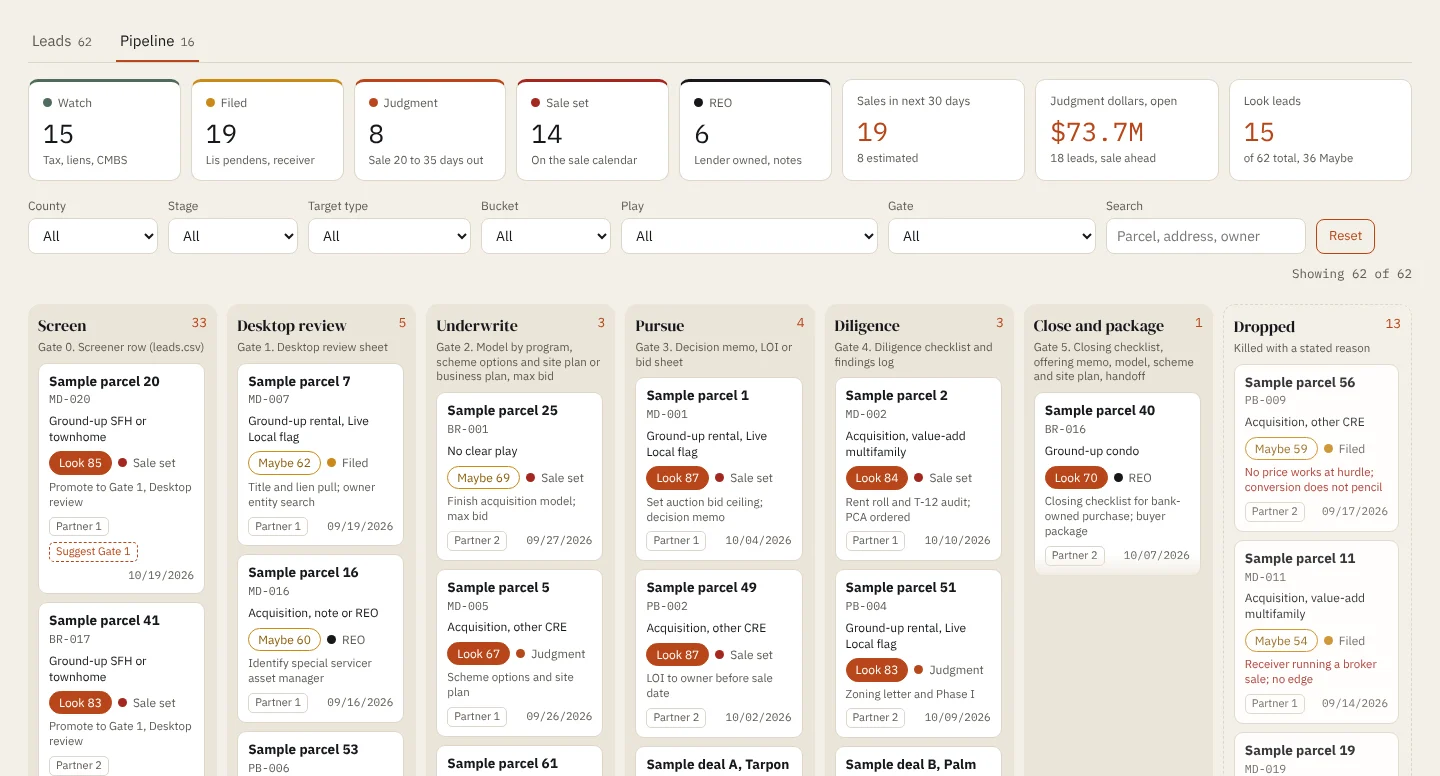Select the Pipeline tab

[157, 41]
